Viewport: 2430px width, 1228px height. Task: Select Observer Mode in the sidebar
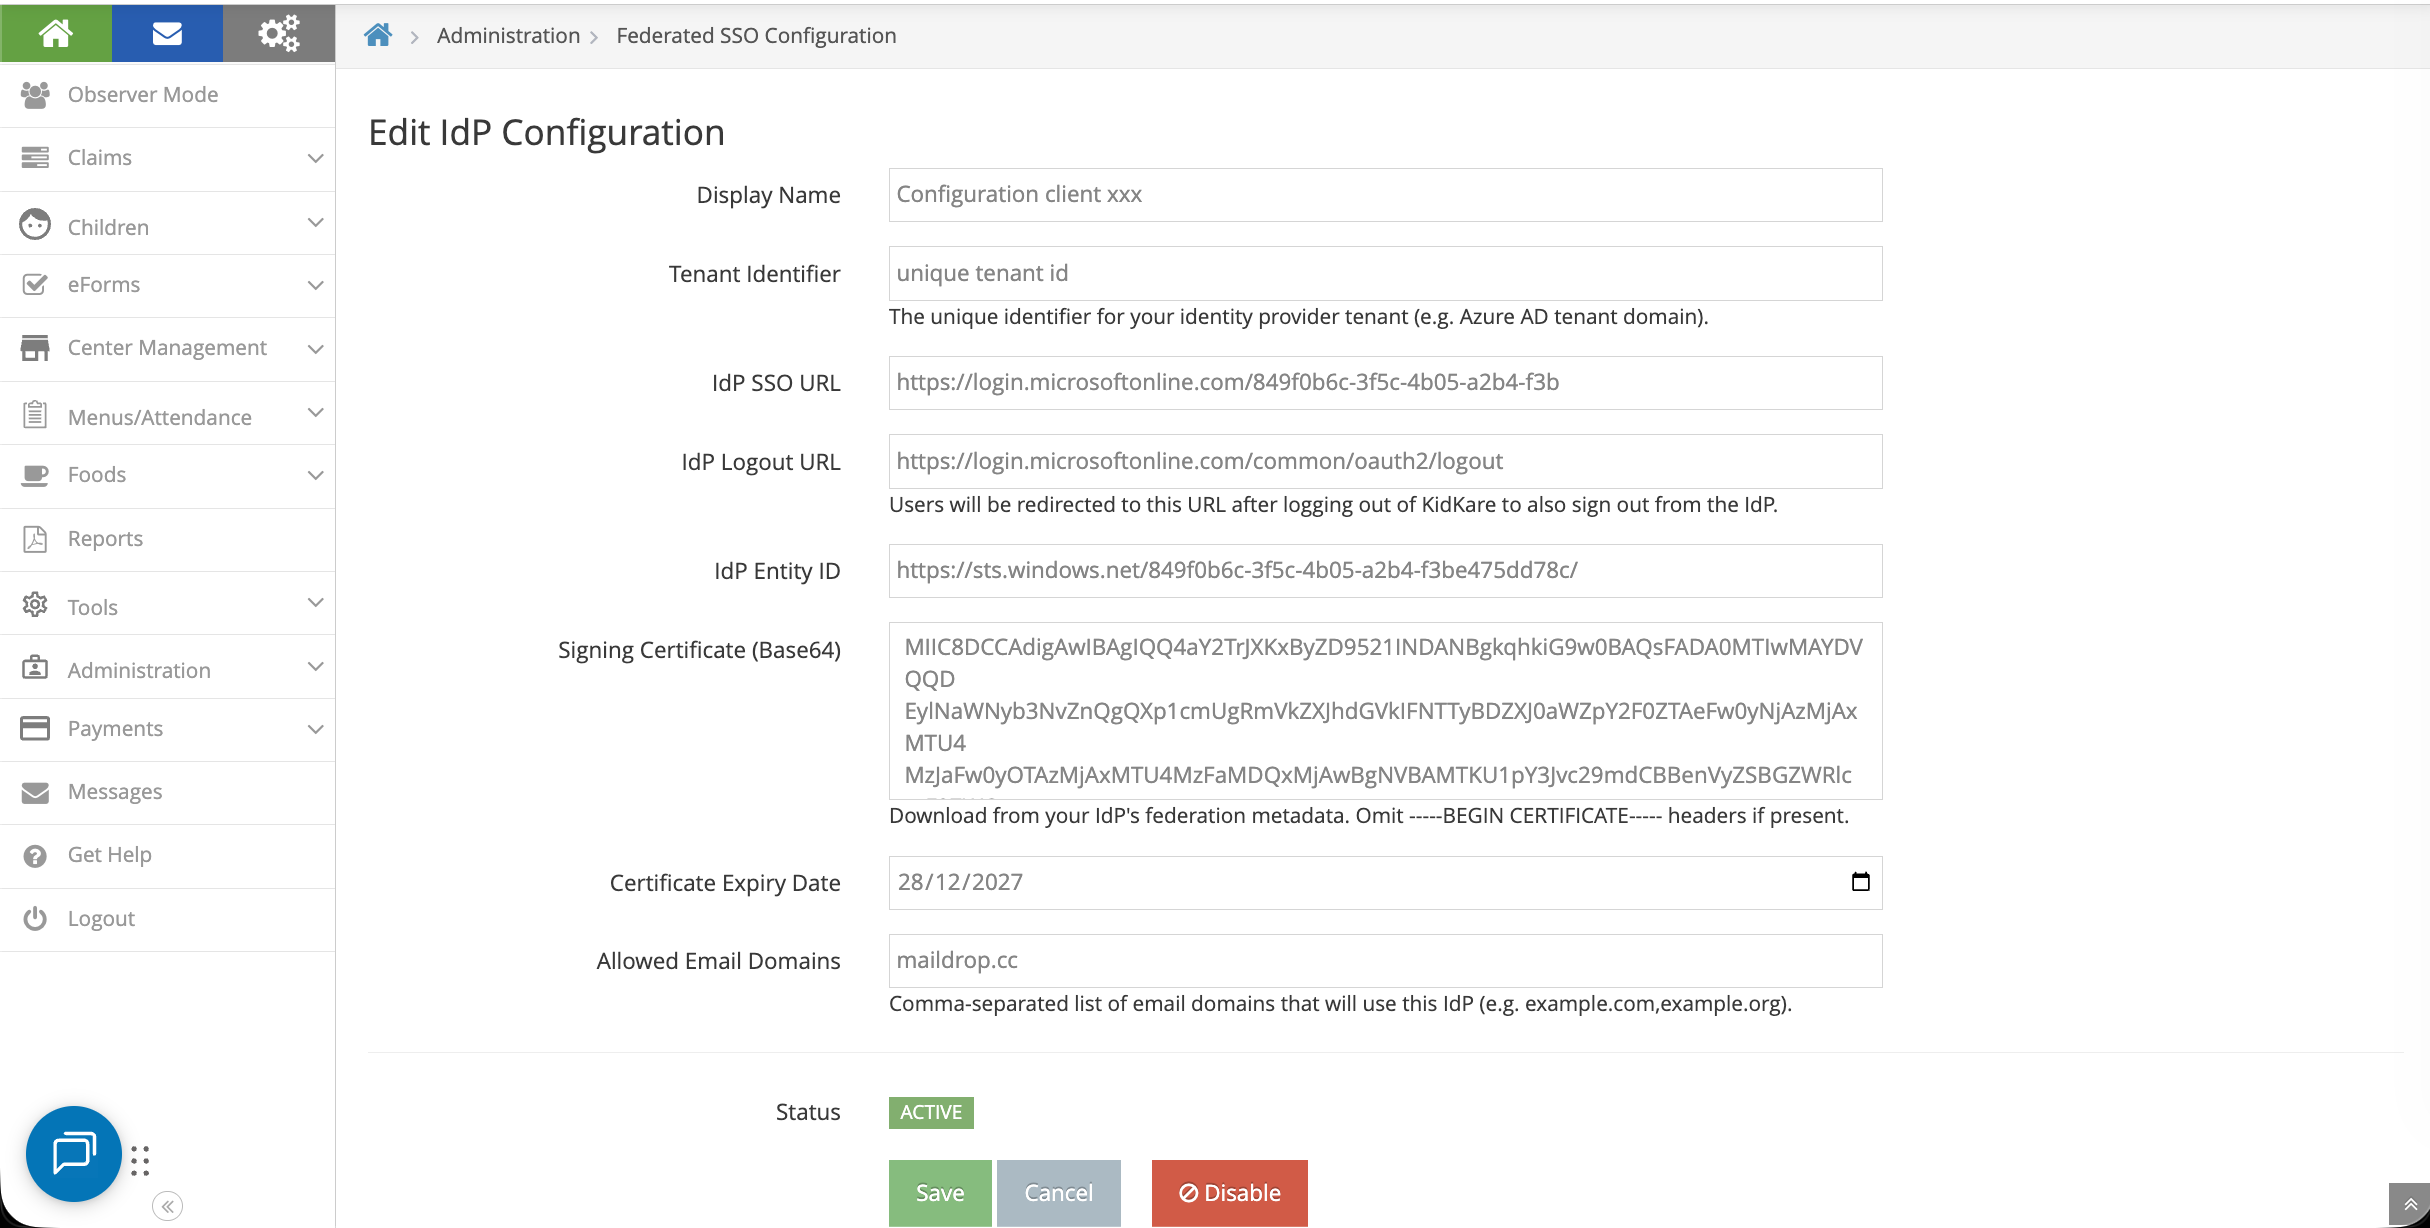142,94
